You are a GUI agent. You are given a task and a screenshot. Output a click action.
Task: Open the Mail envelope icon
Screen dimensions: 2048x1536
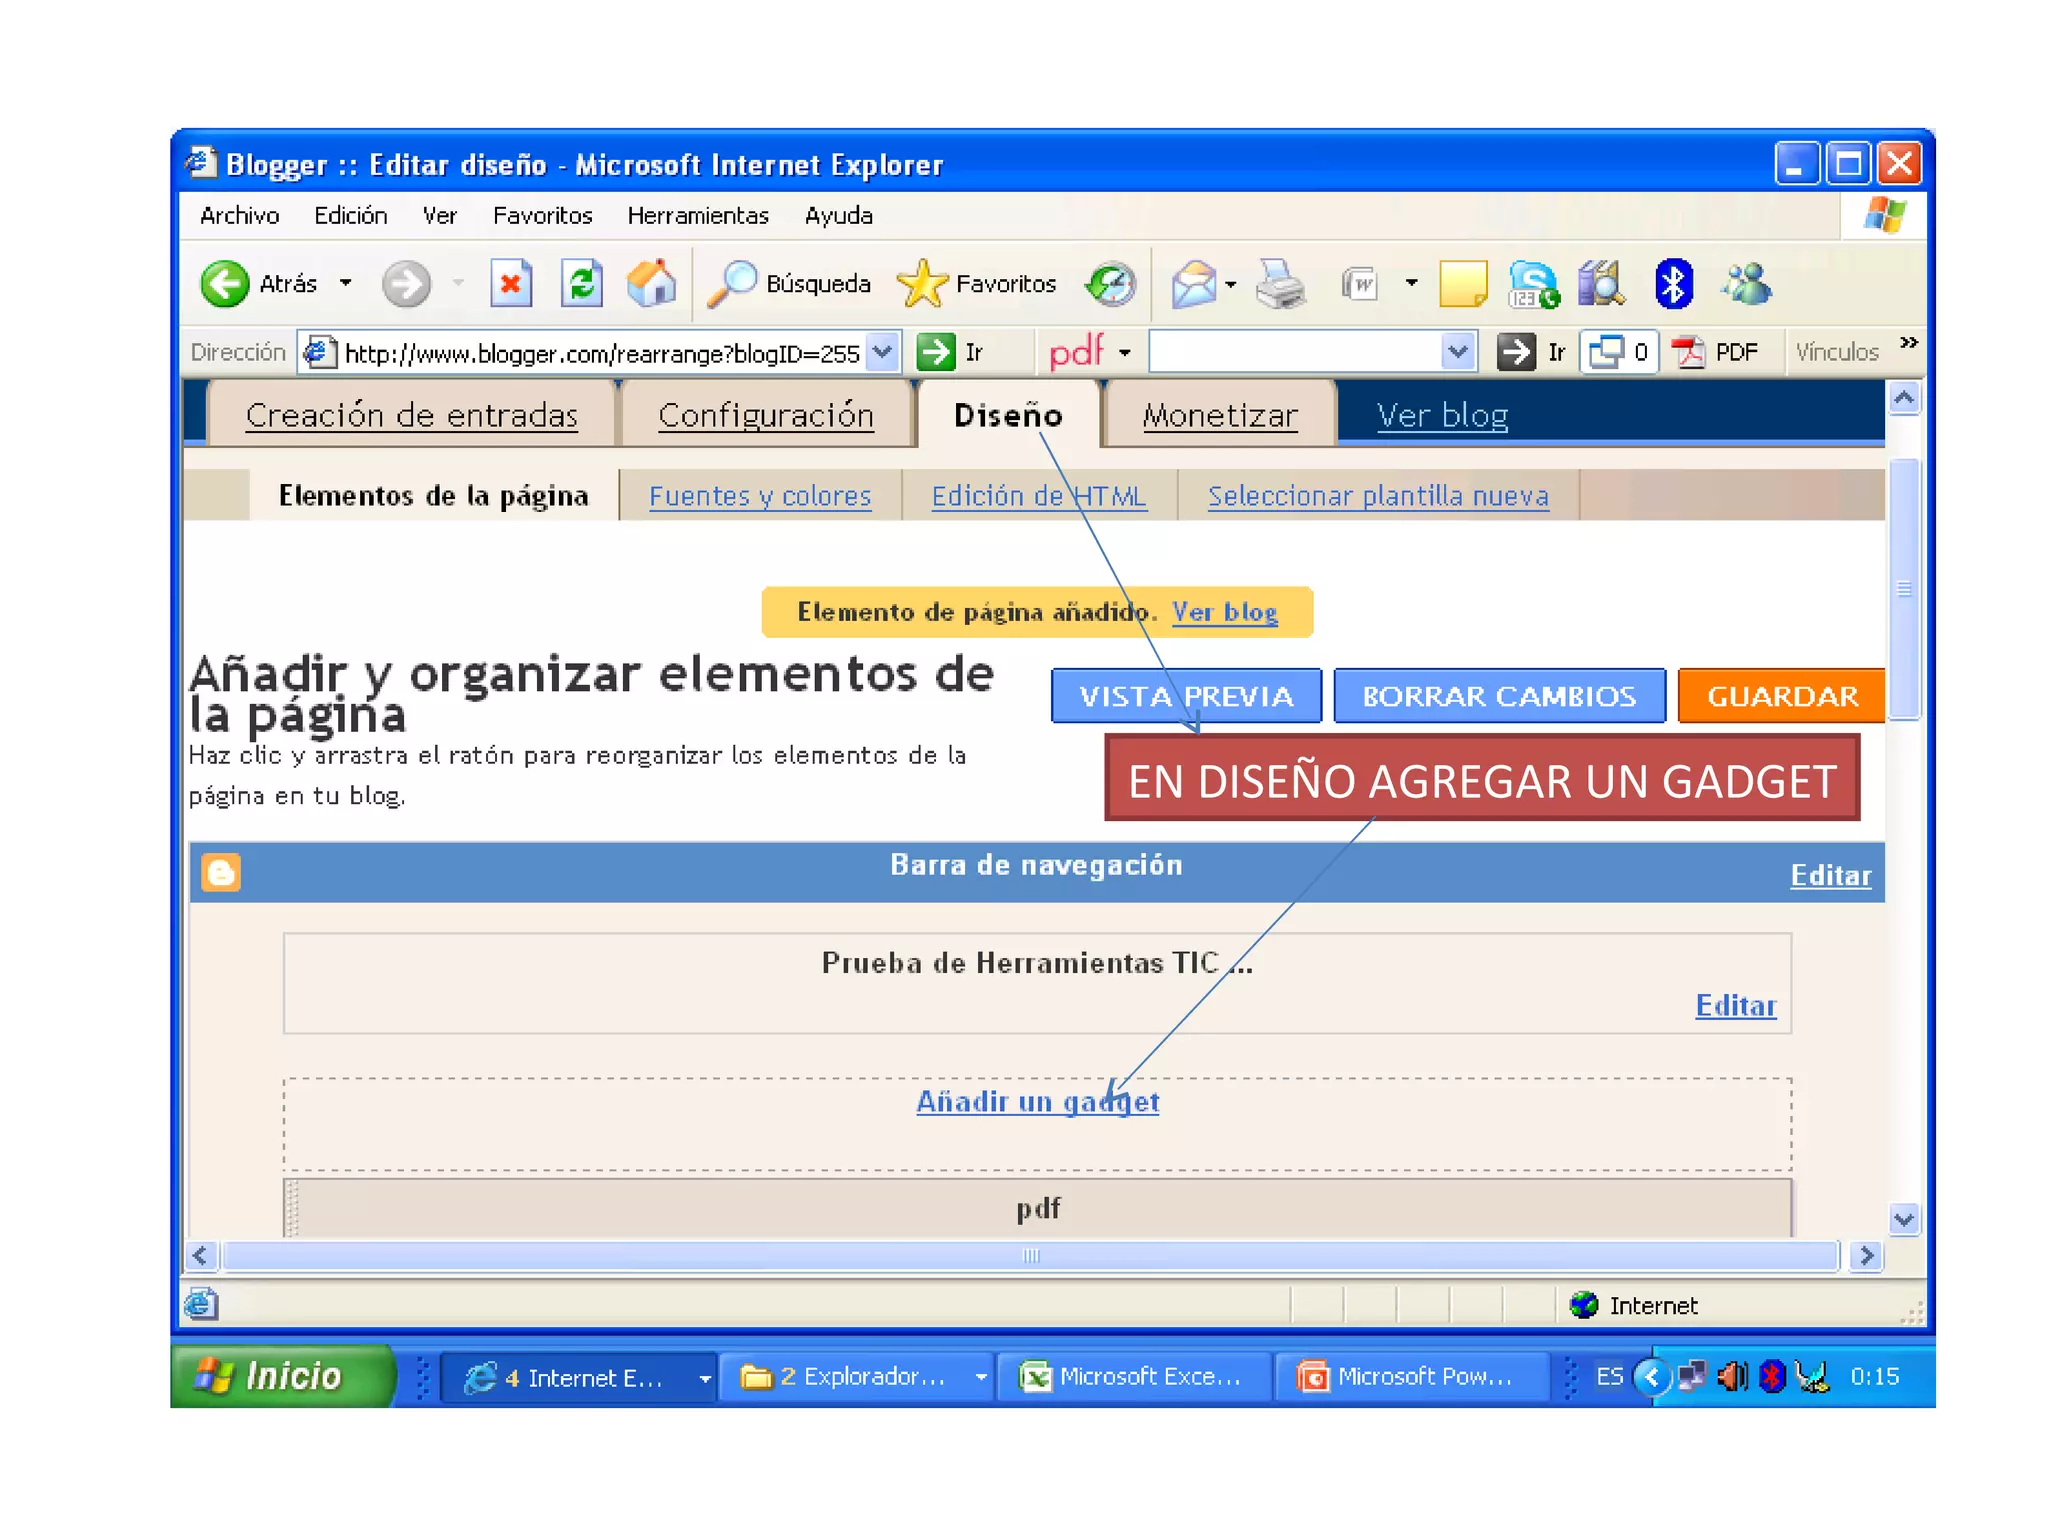1194,285
